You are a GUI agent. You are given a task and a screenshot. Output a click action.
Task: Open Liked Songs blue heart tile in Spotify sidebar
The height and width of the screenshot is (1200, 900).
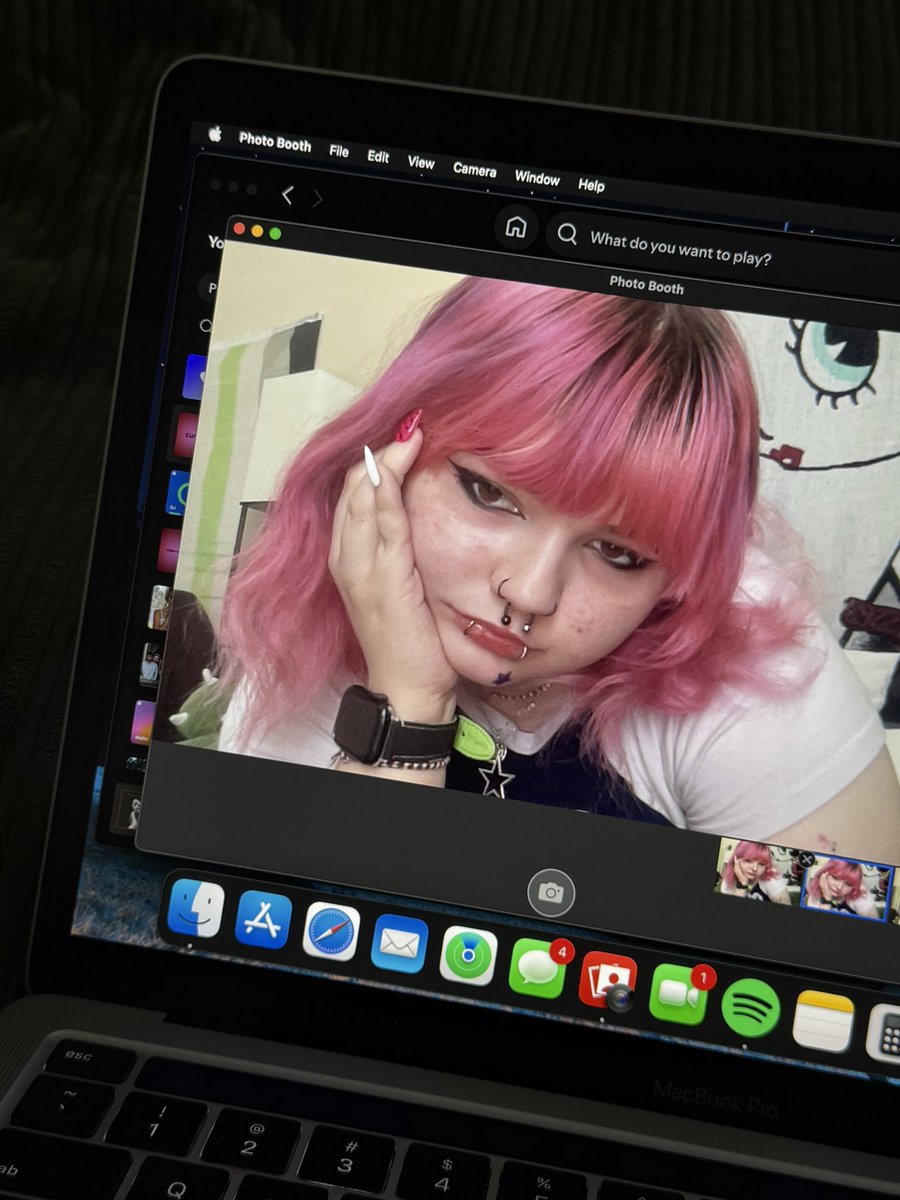(194, 377)
